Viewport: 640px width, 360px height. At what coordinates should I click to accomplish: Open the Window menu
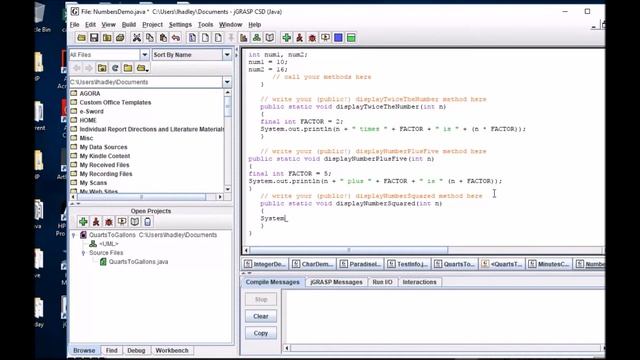coord(231,25)
